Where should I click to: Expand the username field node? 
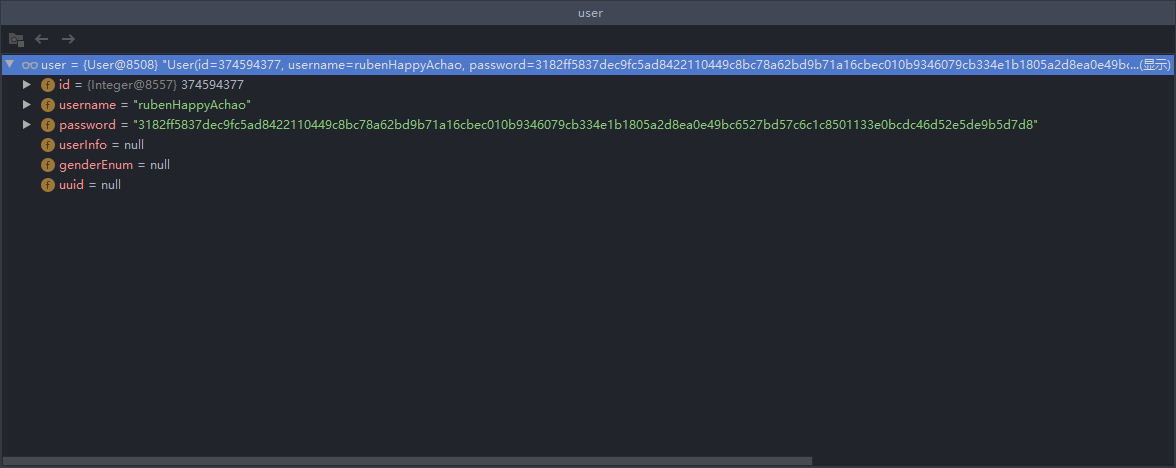pyautogui.click(x=27, y=105)
